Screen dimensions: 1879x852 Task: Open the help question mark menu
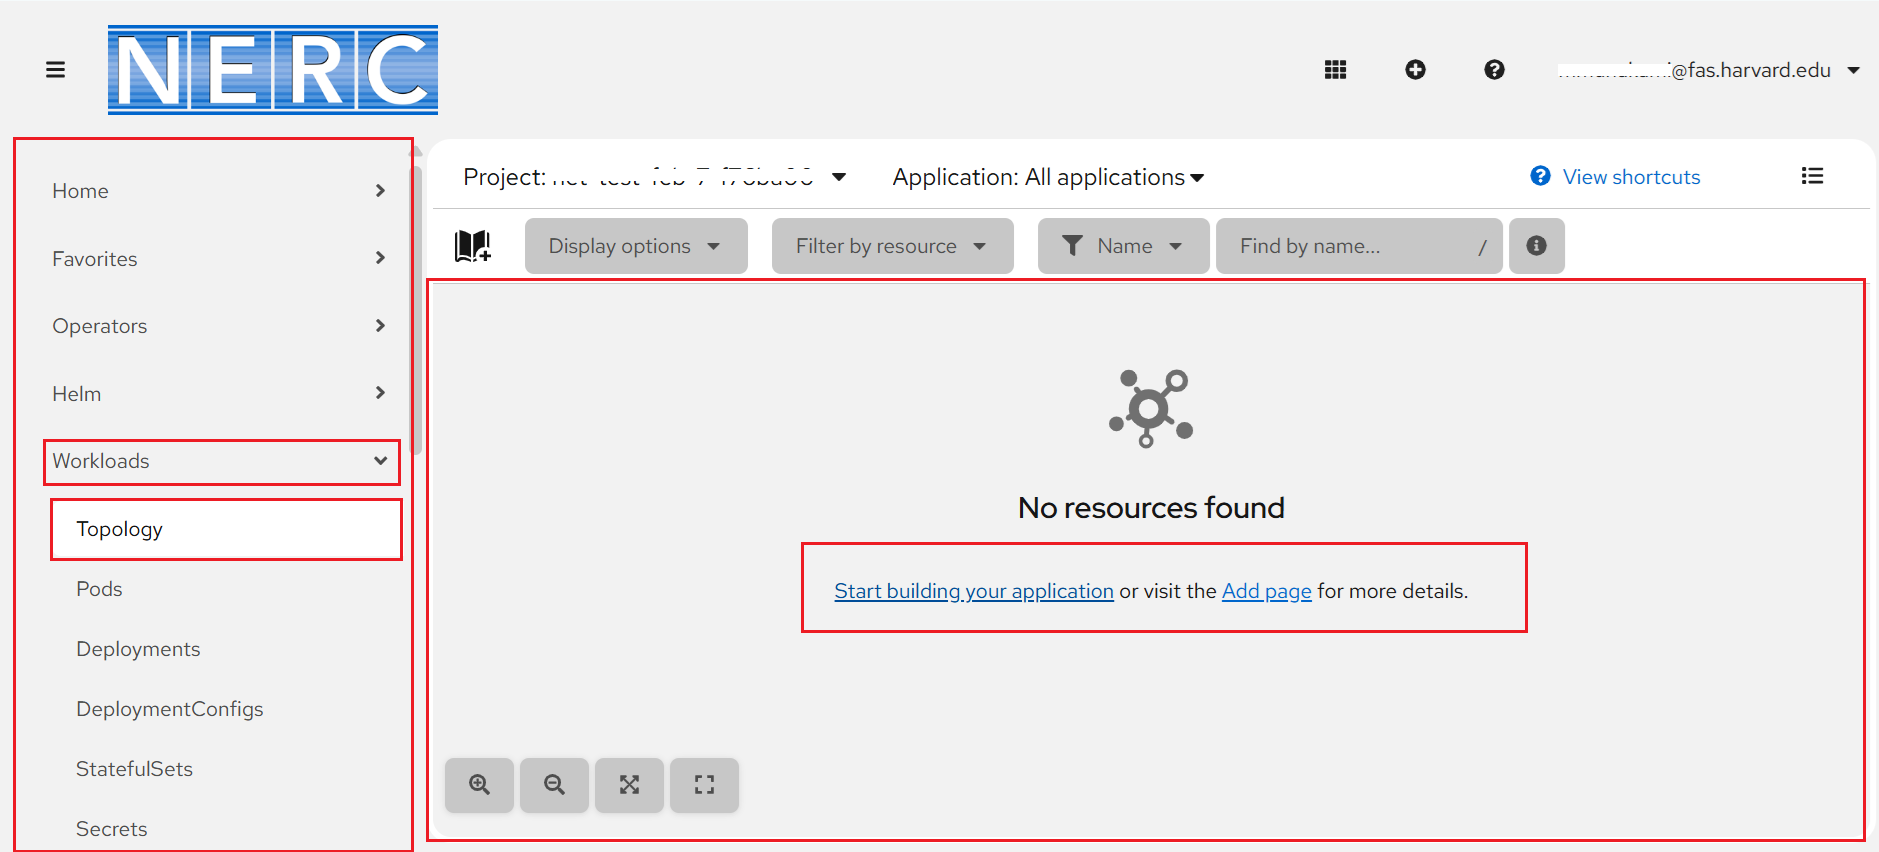pyautogui.click(x=1494, y=70)
